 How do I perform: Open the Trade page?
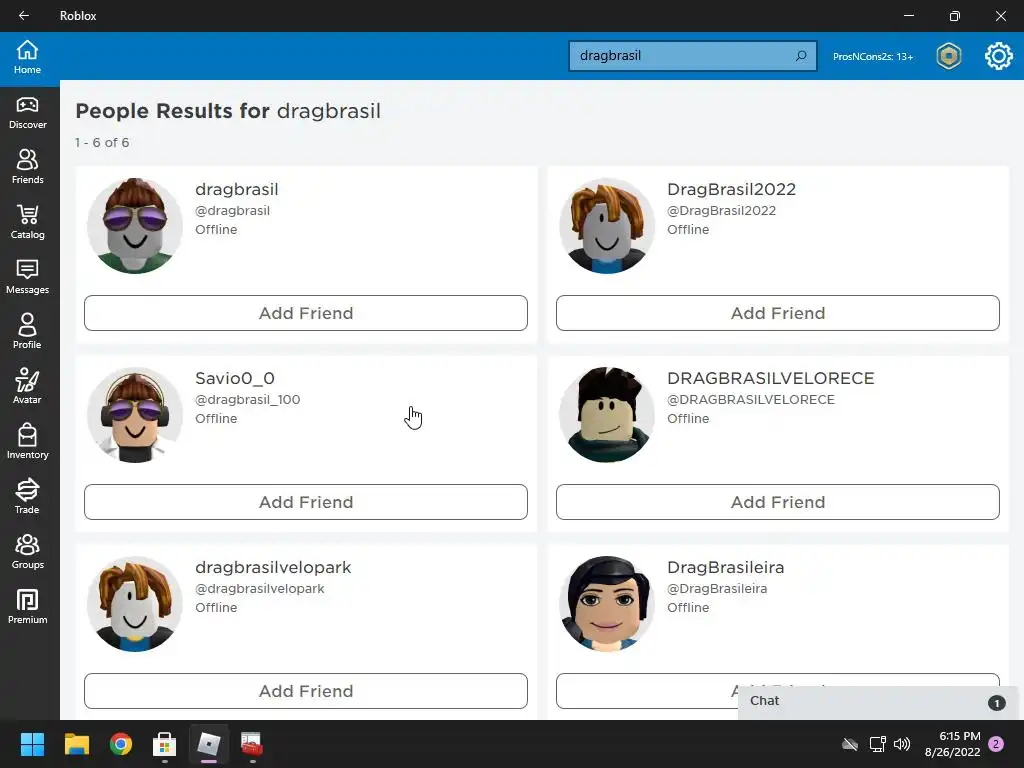click(x=27, y=497)
